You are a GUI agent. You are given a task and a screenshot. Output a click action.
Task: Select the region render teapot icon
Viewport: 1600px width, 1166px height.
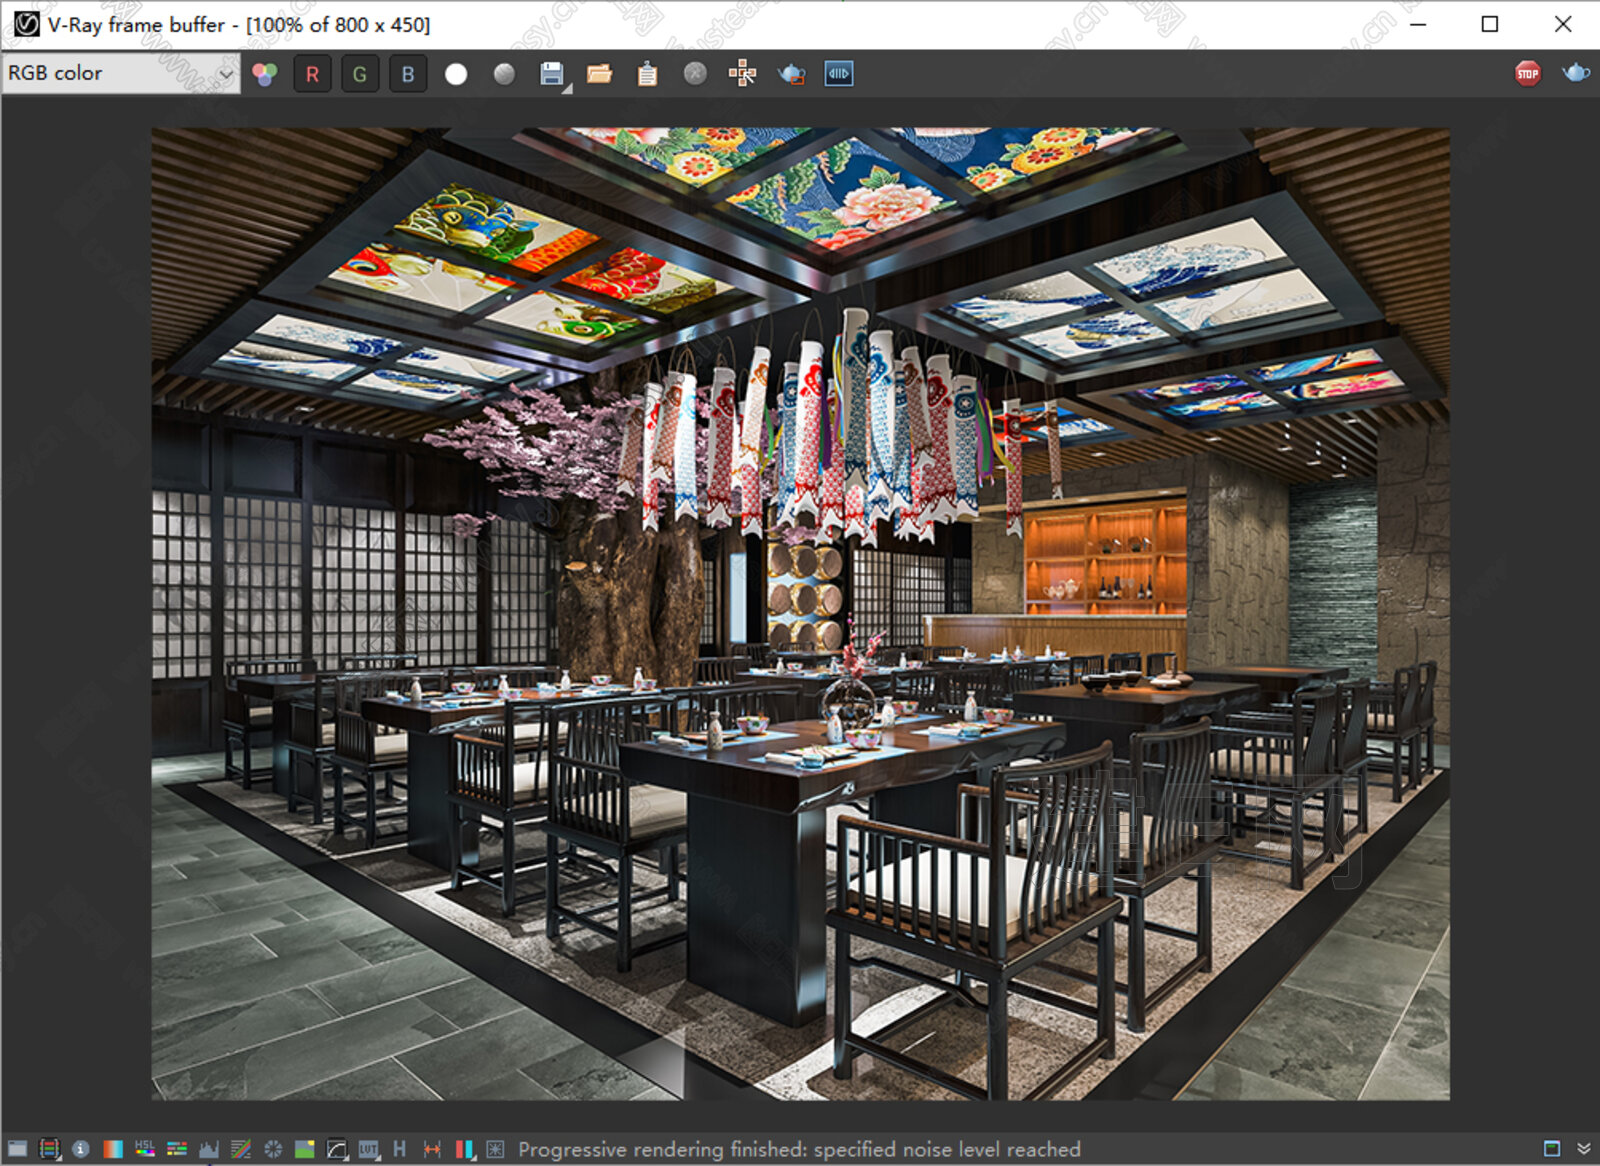tap(791, 74)
